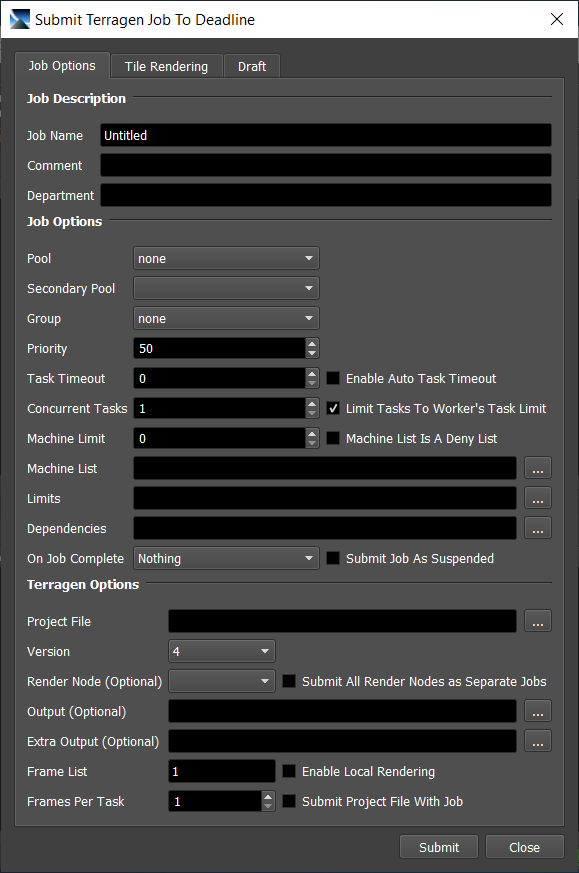Open the On Job Complete dropdown
This screenshot has width=579, height=873.
[x=226, y=558]
